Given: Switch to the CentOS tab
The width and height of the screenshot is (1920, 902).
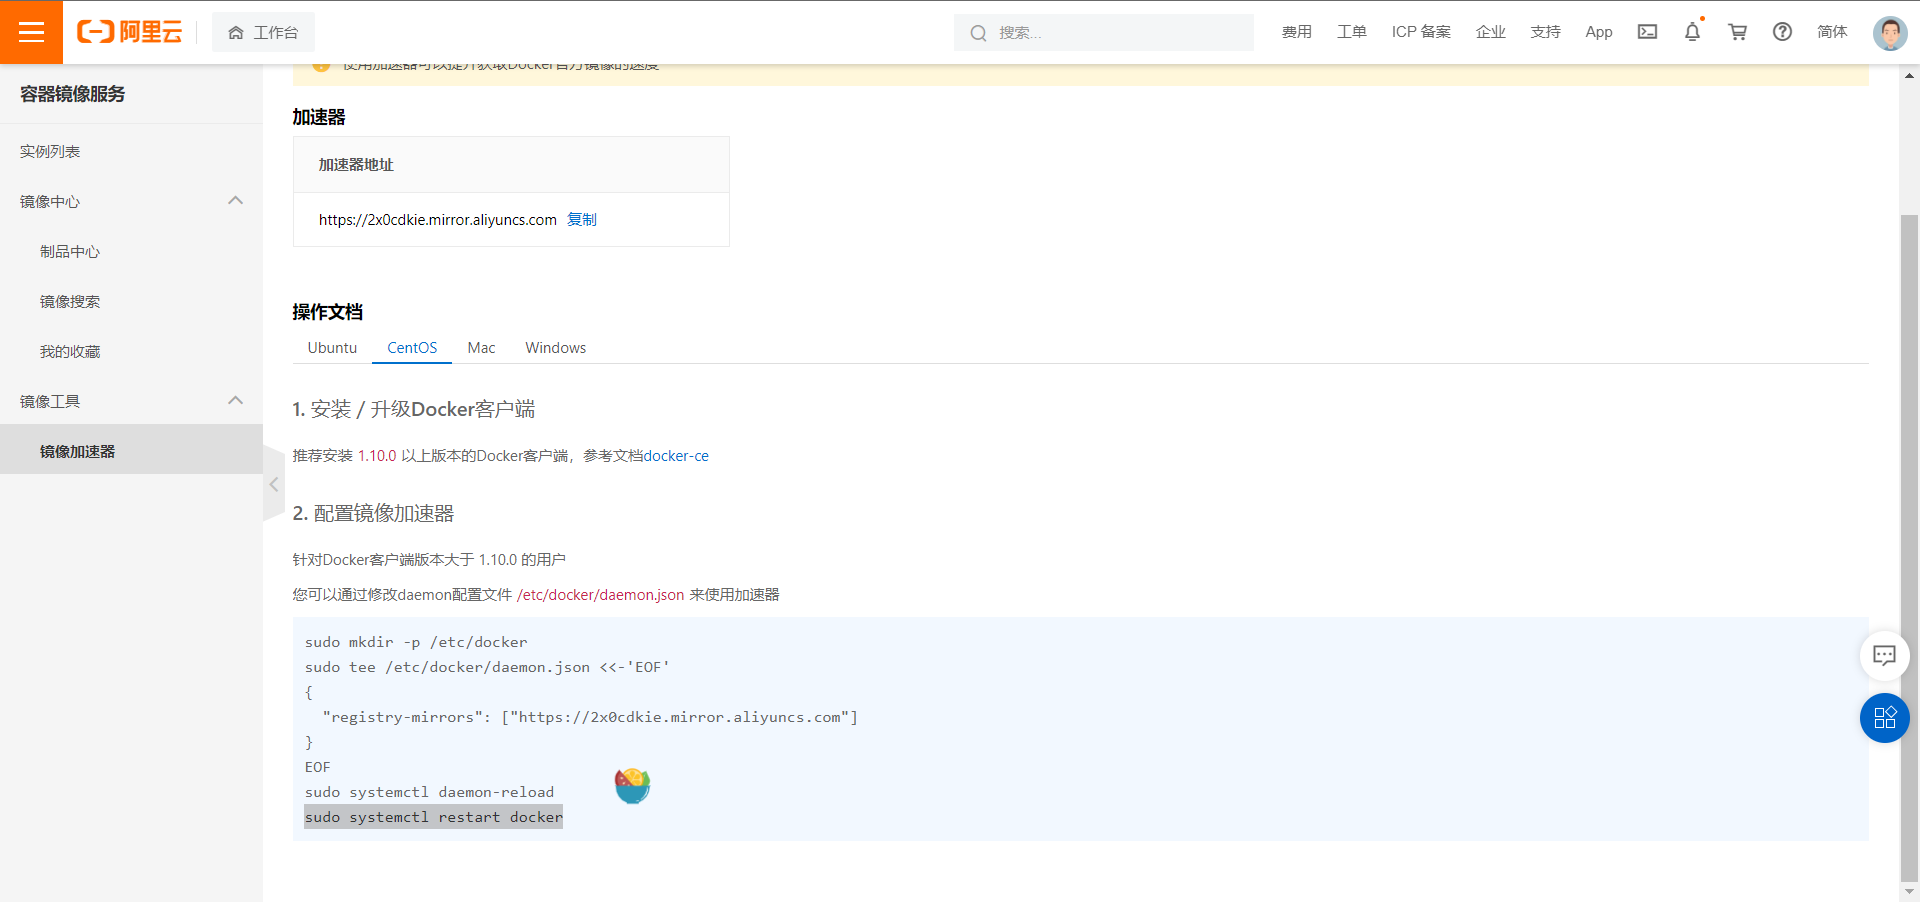Looking at the screenshot, I should tap(412, 348).
